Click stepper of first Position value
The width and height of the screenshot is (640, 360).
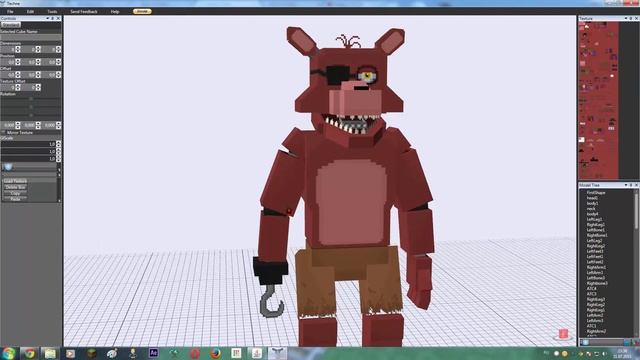pos(18,62)
